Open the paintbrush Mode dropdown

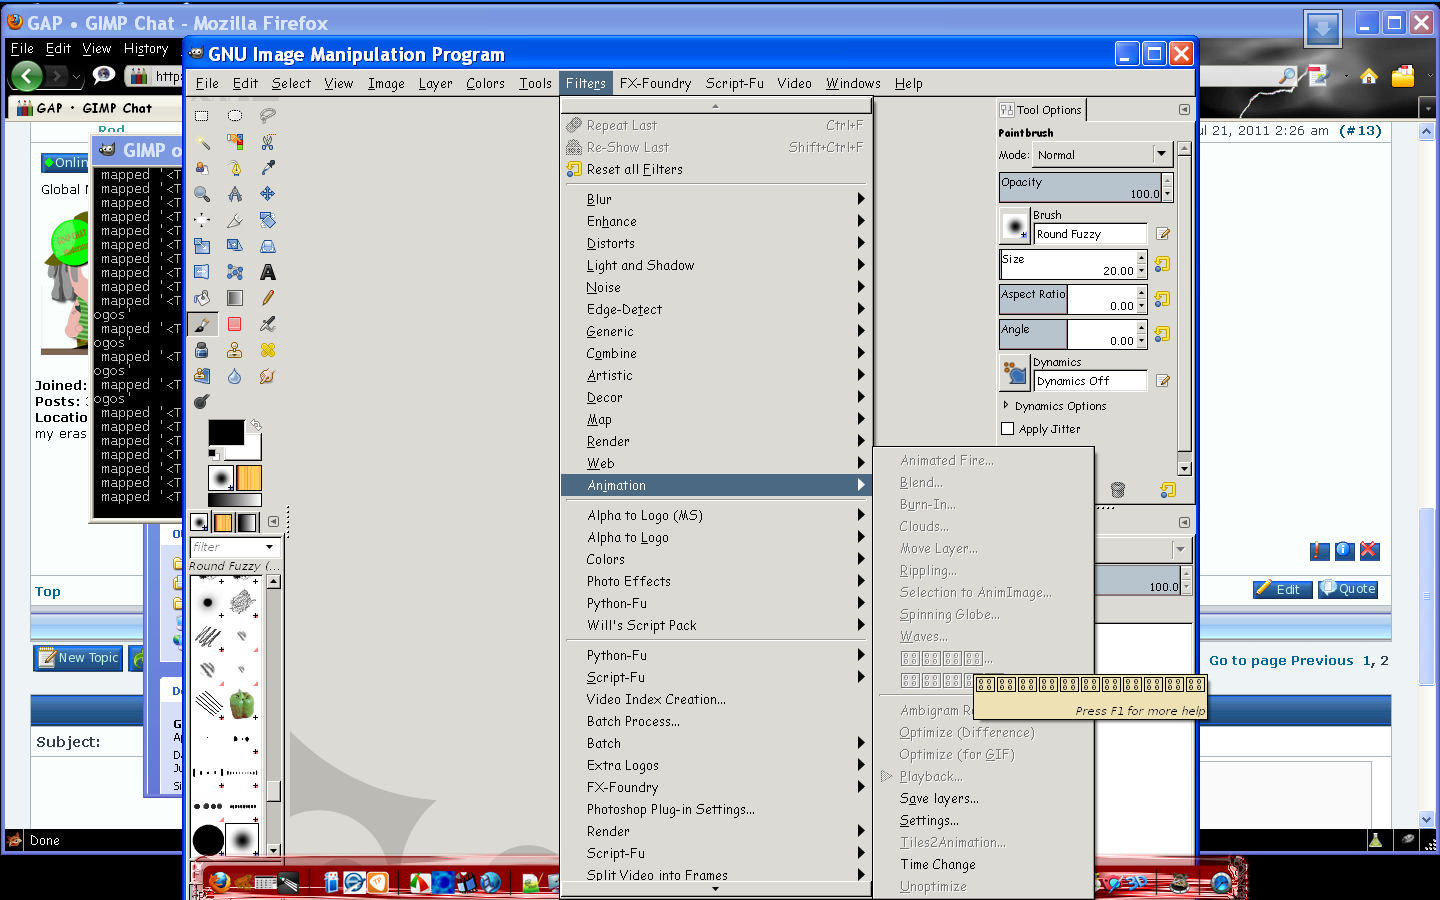click(1101, 155)
